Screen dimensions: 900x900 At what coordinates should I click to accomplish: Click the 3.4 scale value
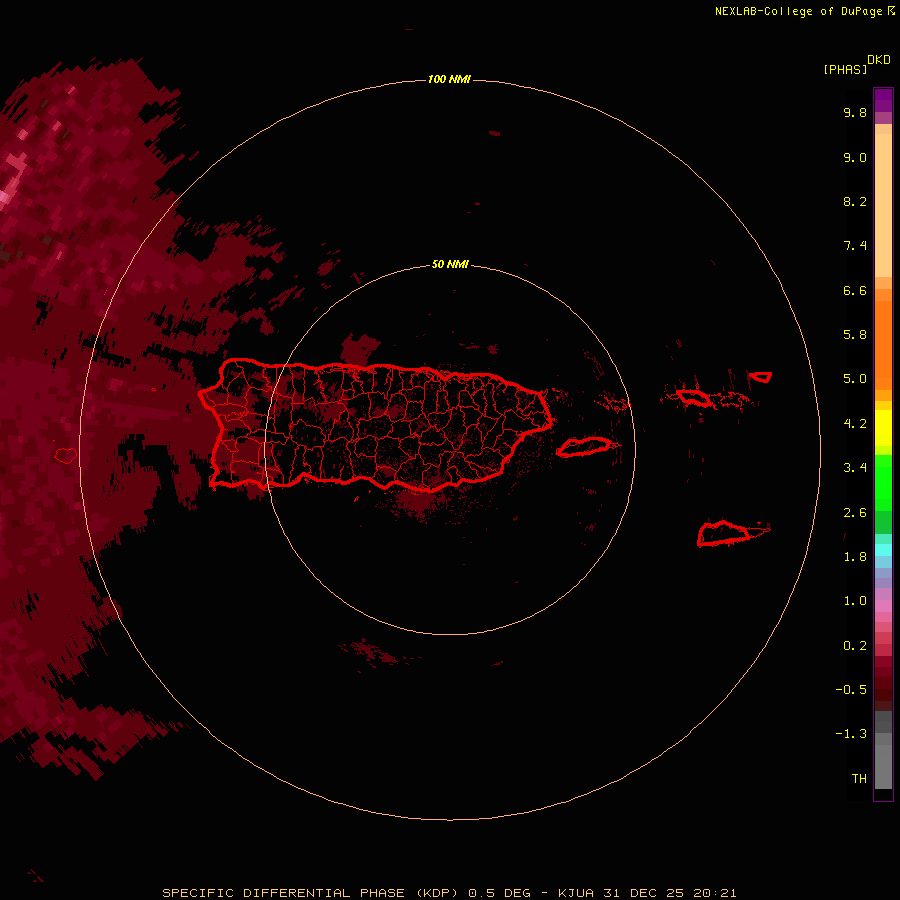(x=855, y=468)
